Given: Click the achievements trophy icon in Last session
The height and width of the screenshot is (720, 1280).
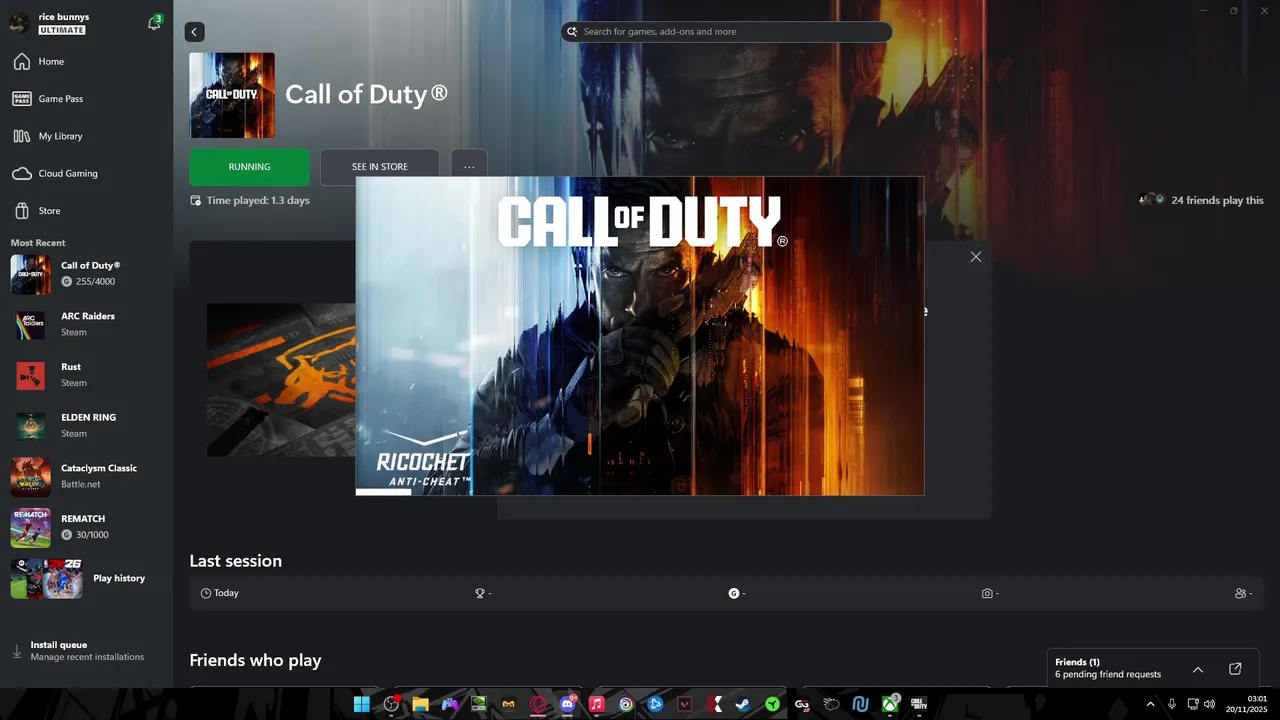Looking at the screenshot, I should tap(480, 593).
